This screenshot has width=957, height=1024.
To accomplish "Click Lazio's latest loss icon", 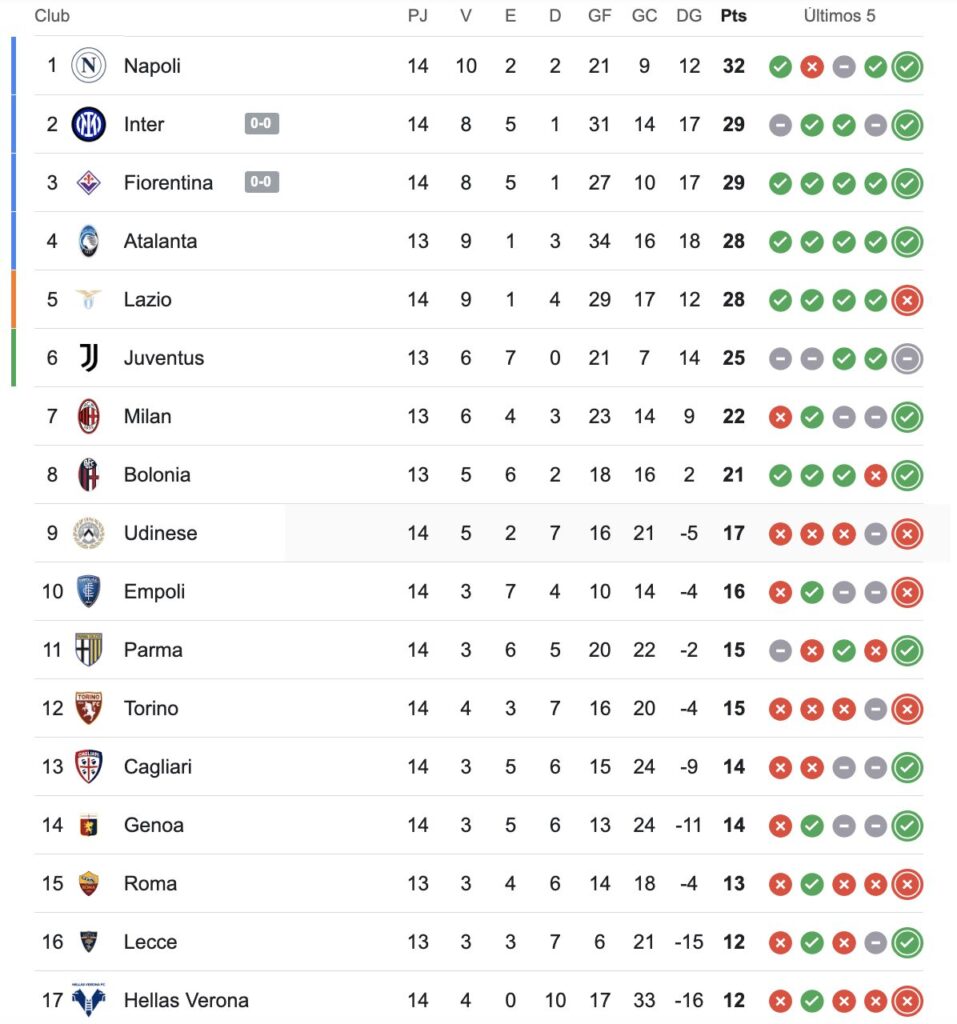I will [x=907, y=300].
